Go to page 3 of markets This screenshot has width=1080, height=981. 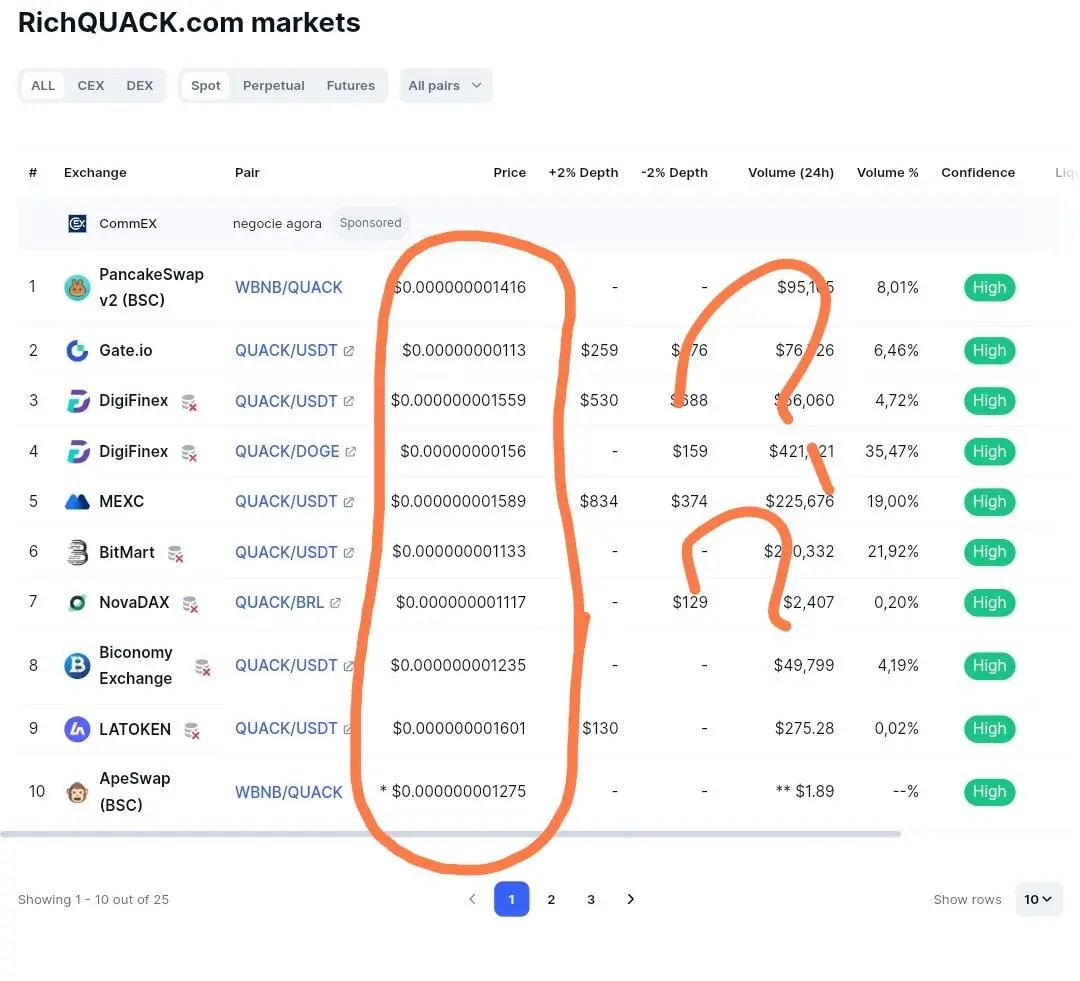pyautogui.click(x=590, y=899)
